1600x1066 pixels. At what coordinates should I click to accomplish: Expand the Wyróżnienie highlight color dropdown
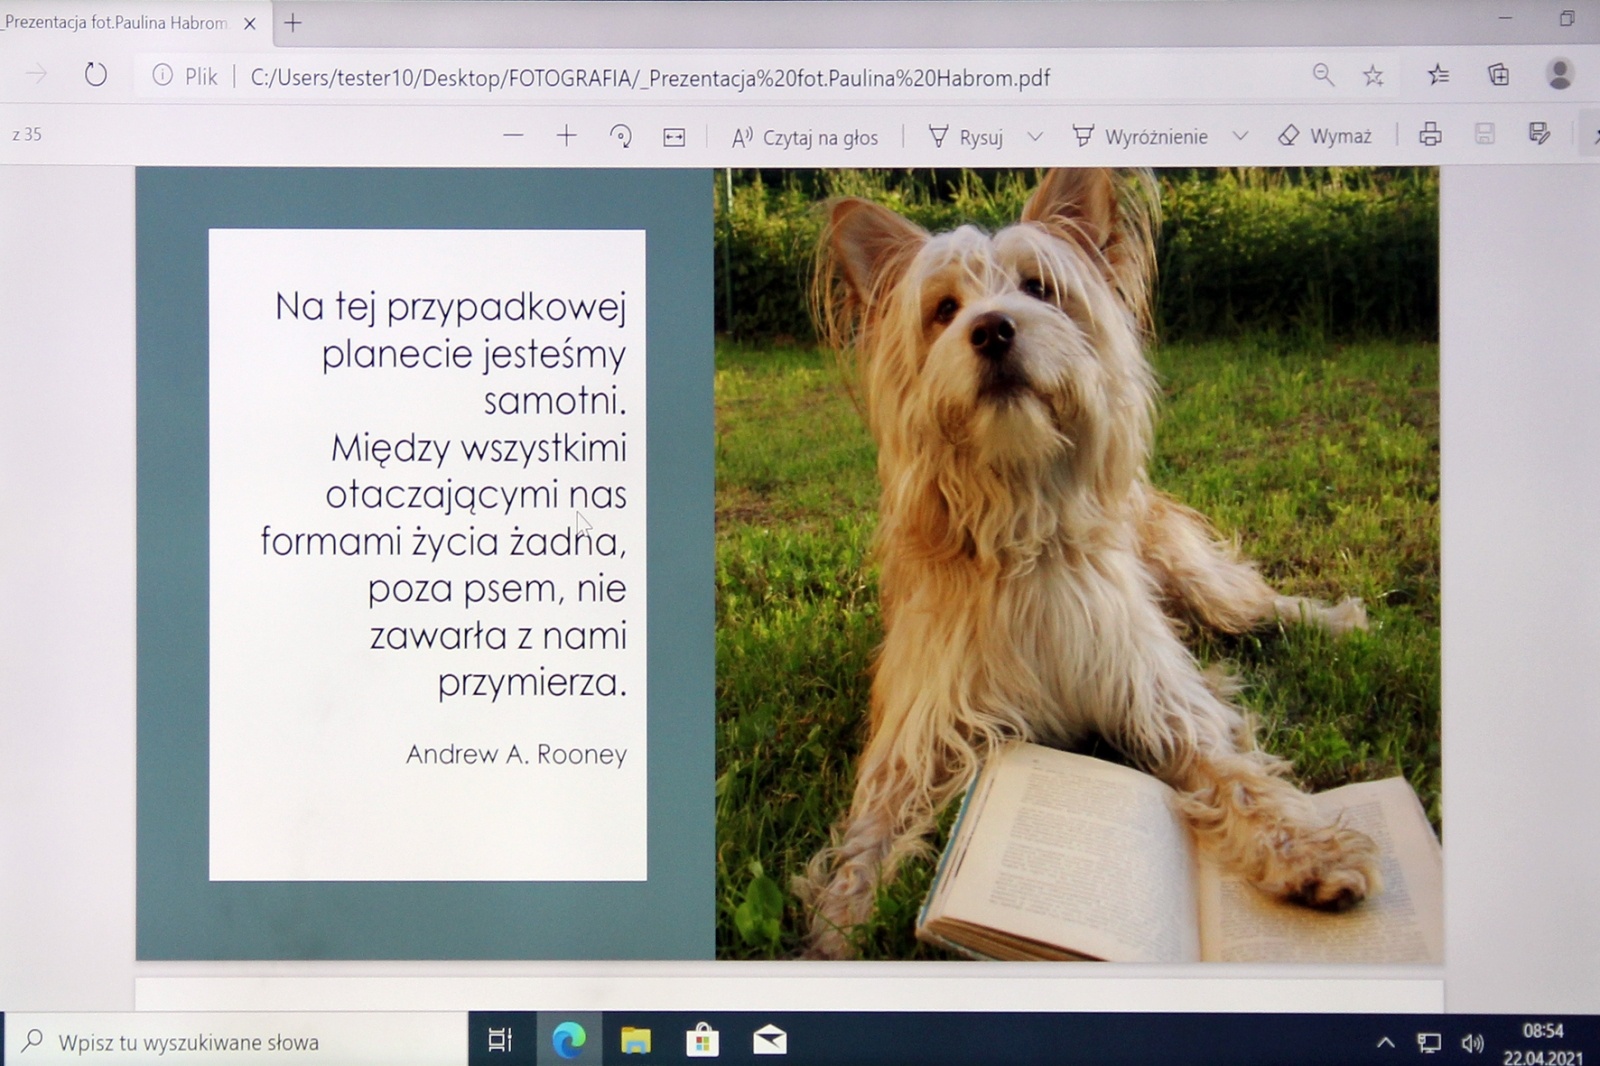(x=1240, y=137)
